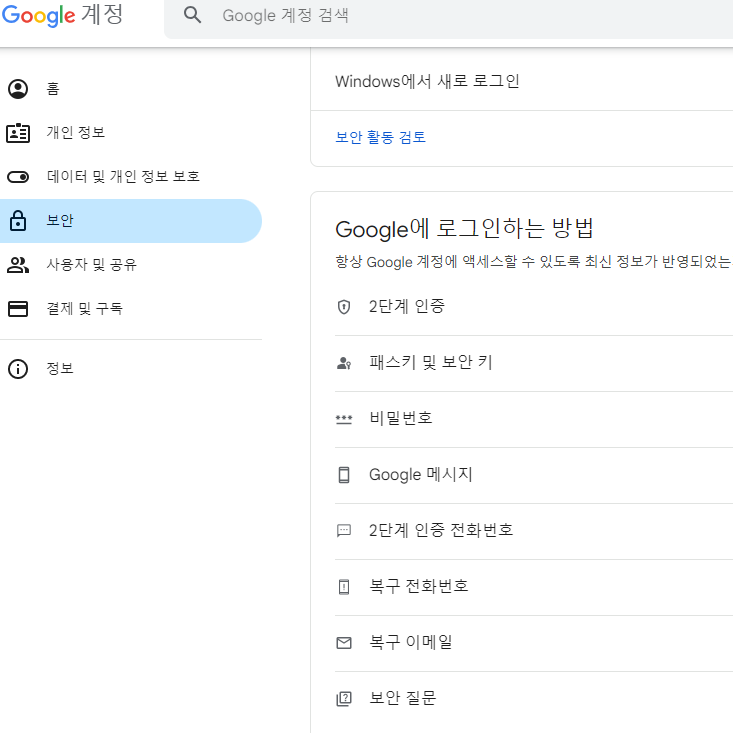This screenshot has height=733, width=733.
Task: Click the Google 계정 logo
Action: pos(62,15)
